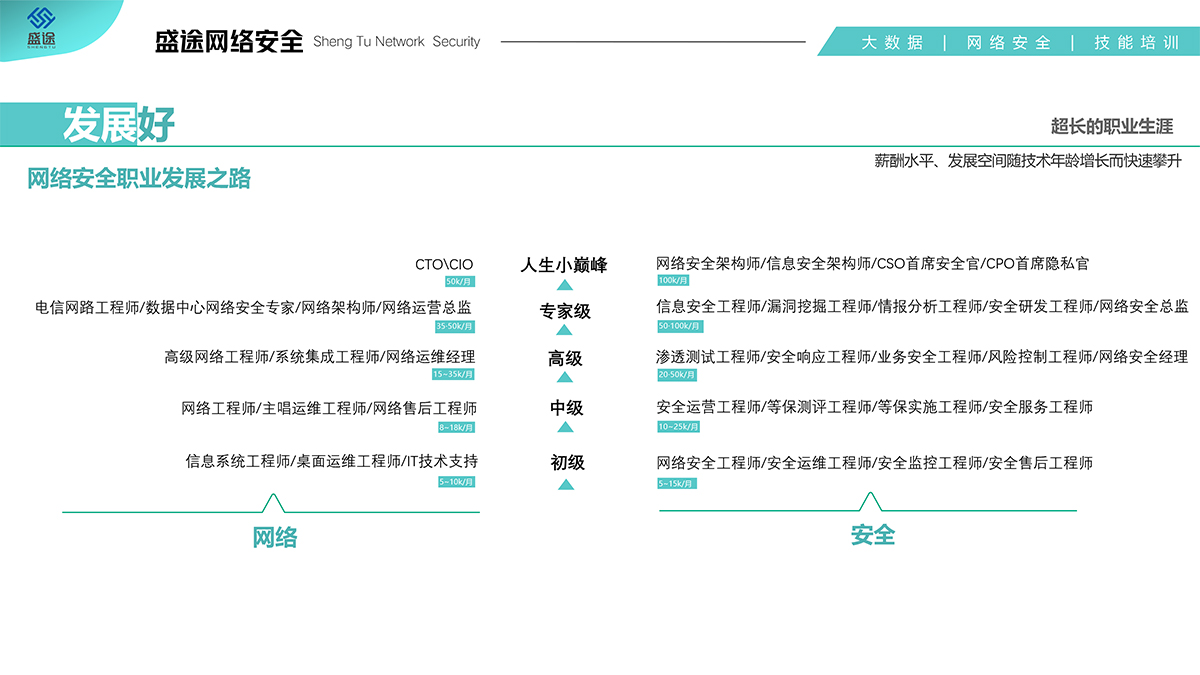
Task: Click the teal arrow below 中级
Action: coord(565,427)
